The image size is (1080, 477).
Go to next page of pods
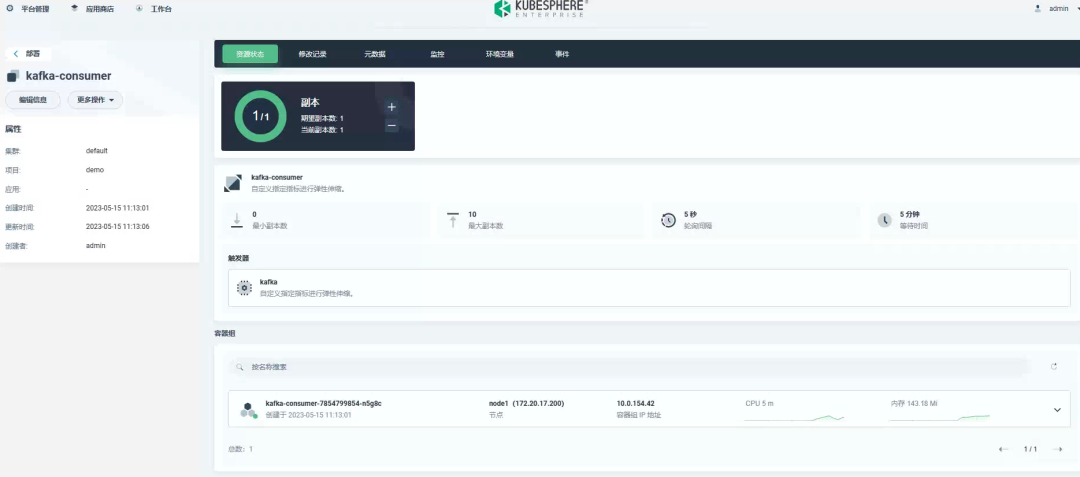pyautogui.click(x=1057, y=449)
